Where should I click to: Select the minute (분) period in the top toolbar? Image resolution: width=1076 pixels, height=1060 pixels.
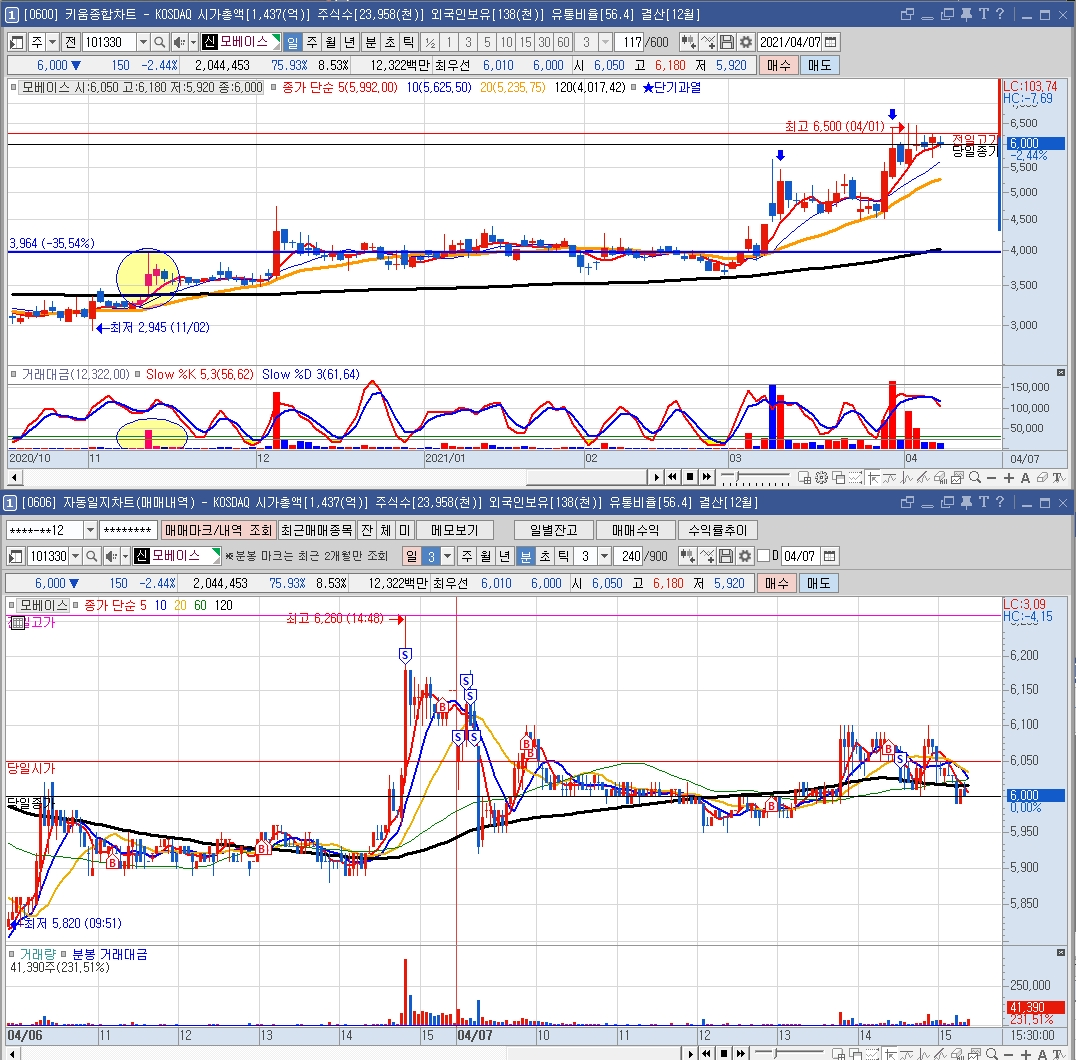pos(371,43)
